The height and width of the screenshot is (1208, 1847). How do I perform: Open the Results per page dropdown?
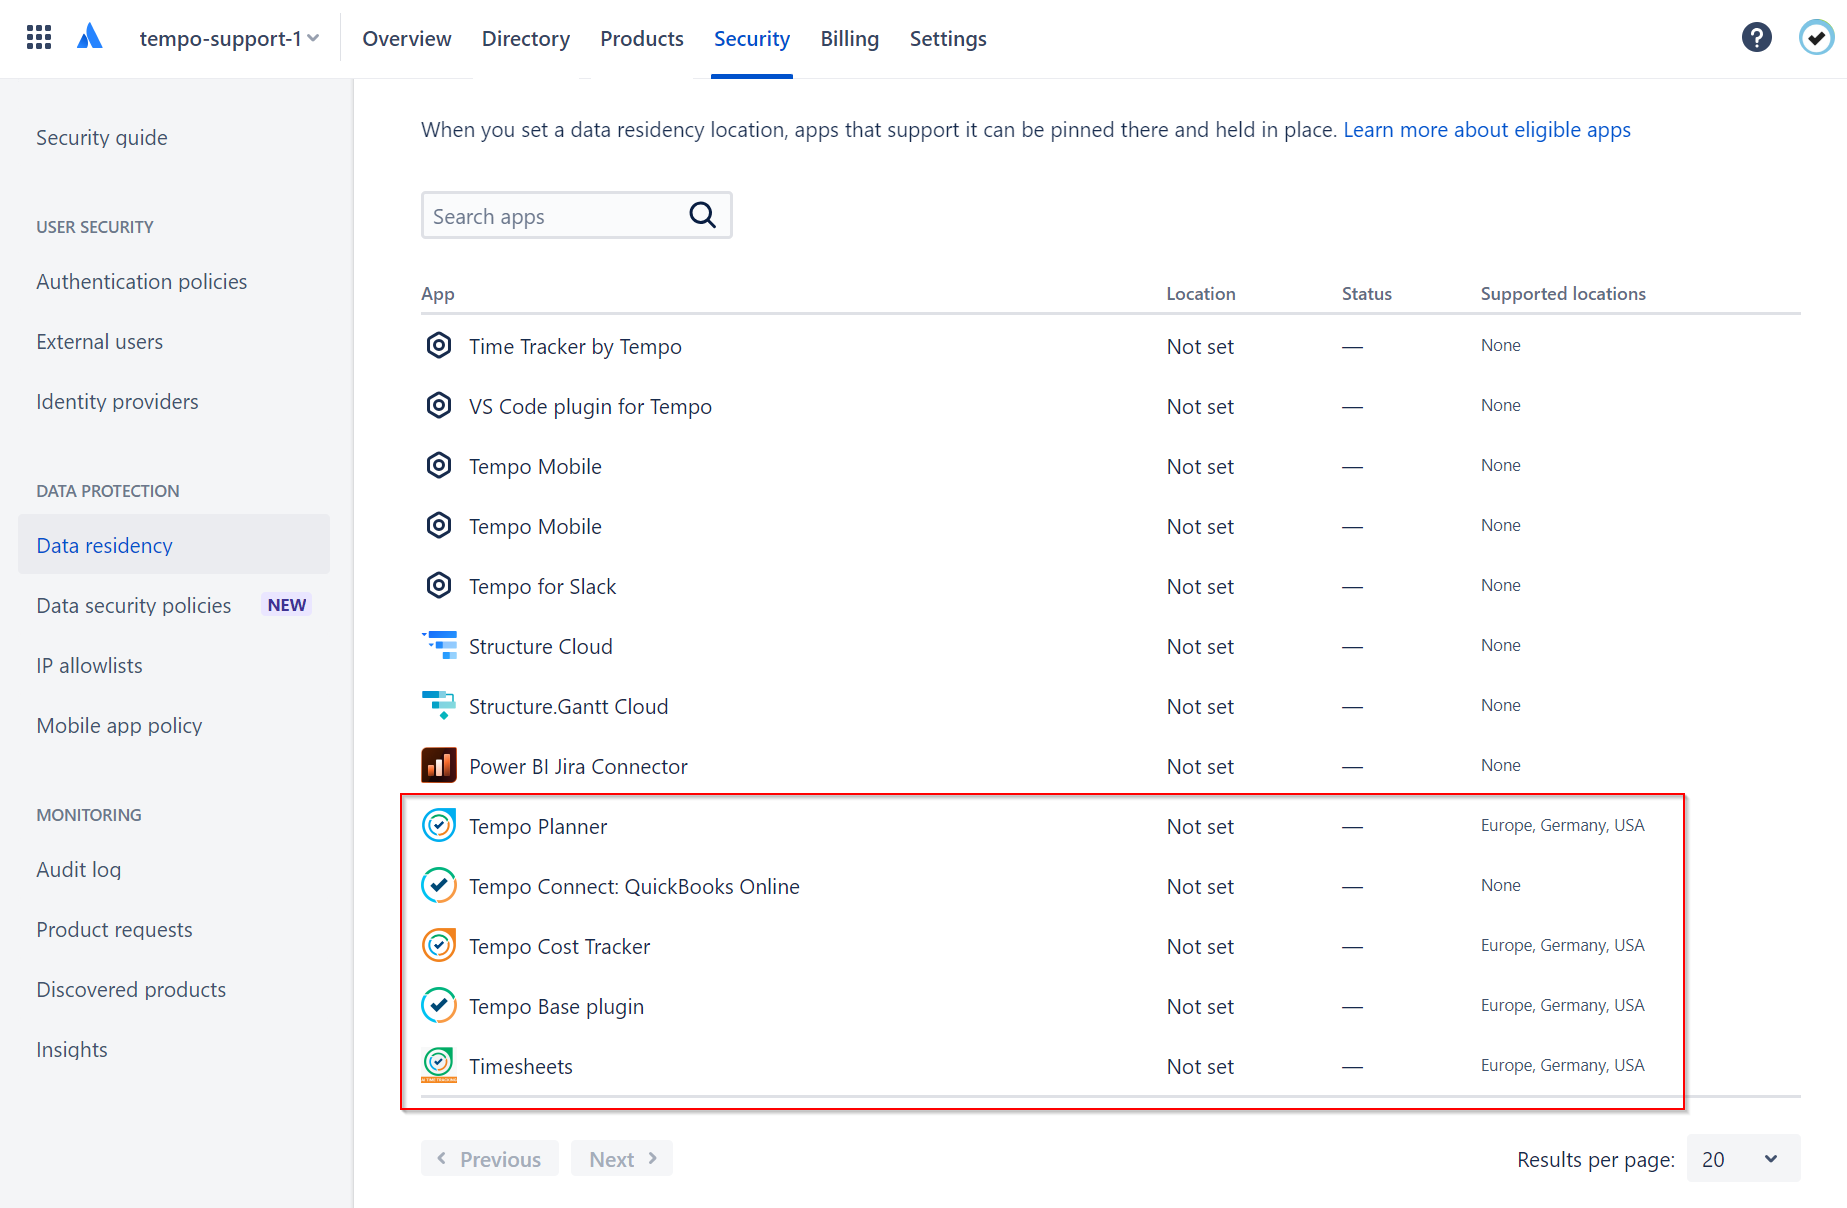(1742, 1159)
